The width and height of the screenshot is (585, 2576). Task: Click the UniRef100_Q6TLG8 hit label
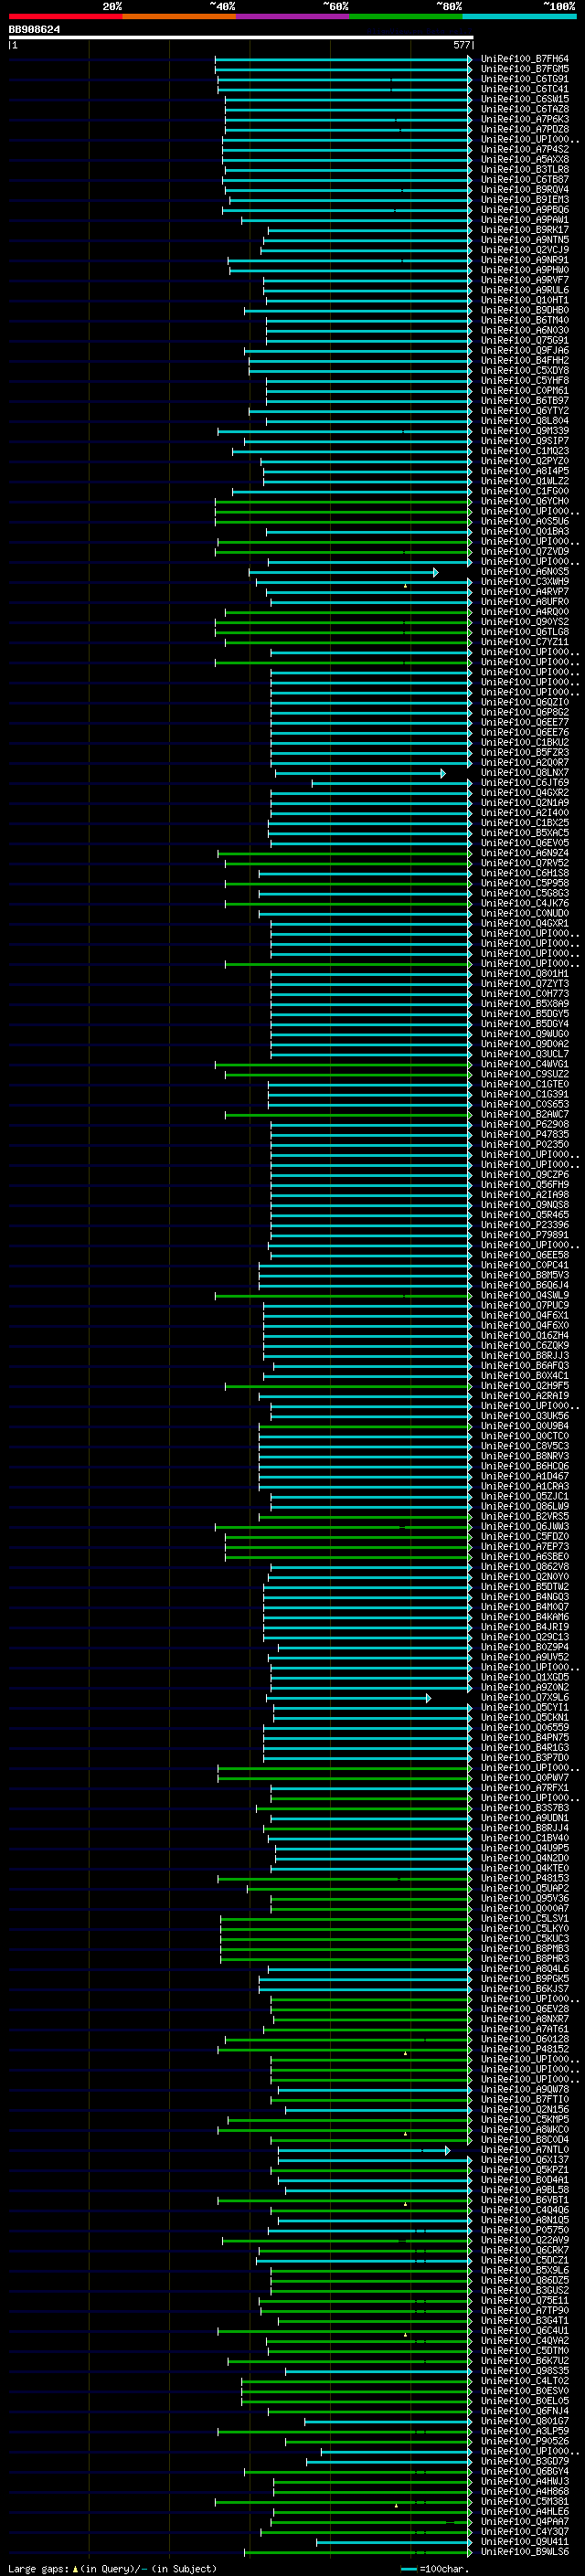point(524,632)
